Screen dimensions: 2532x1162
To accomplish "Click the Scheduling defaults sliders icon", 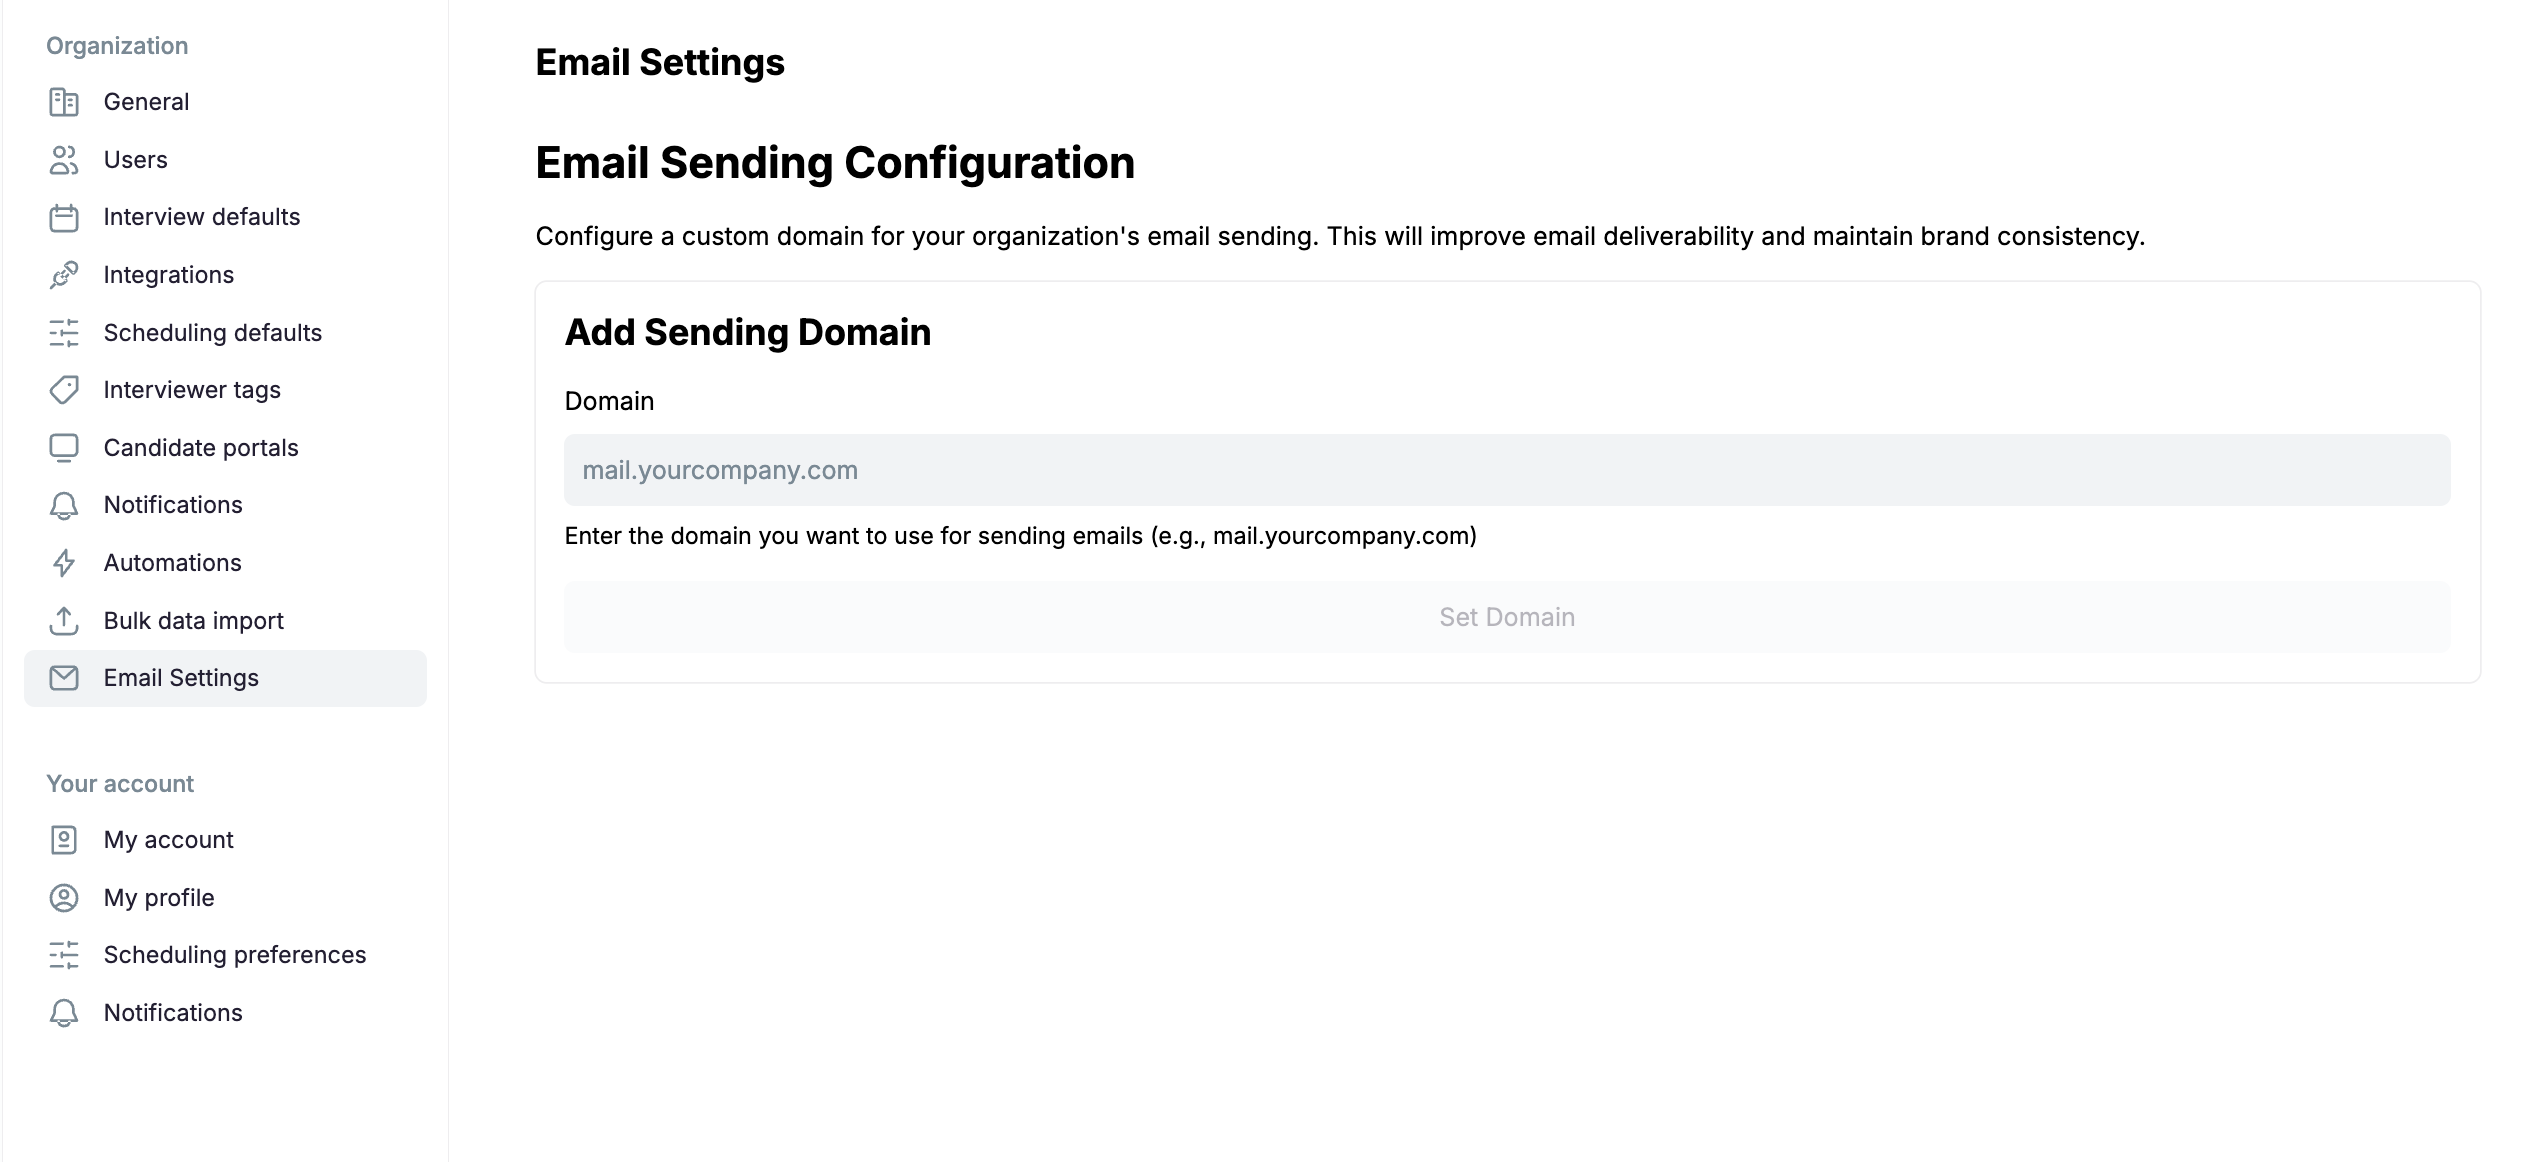I will 64,333.
